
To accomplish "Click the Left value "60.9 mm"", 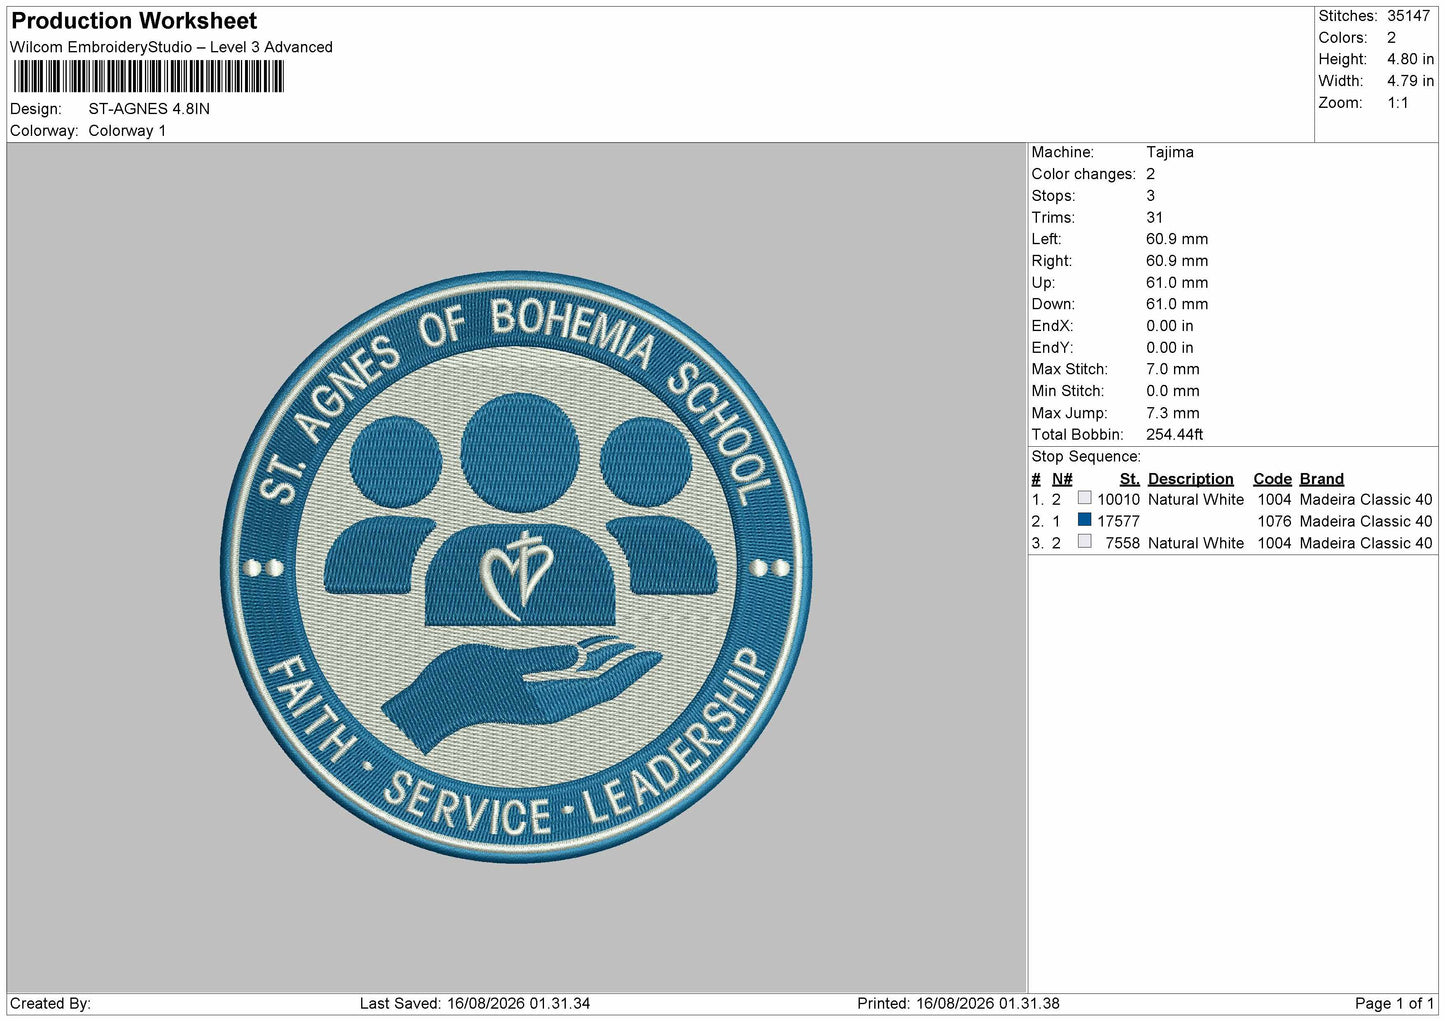I will (x=1177, y=239).
